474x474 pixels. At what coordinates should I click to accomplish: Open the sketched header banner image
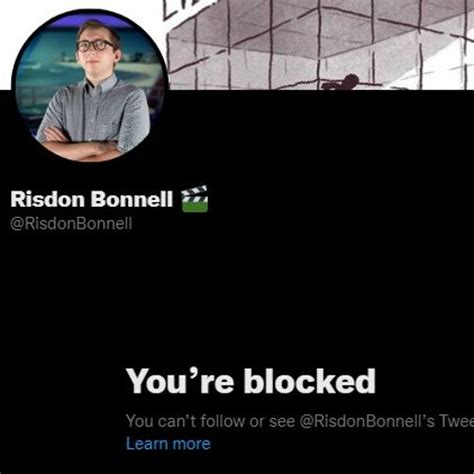(320, 45)
